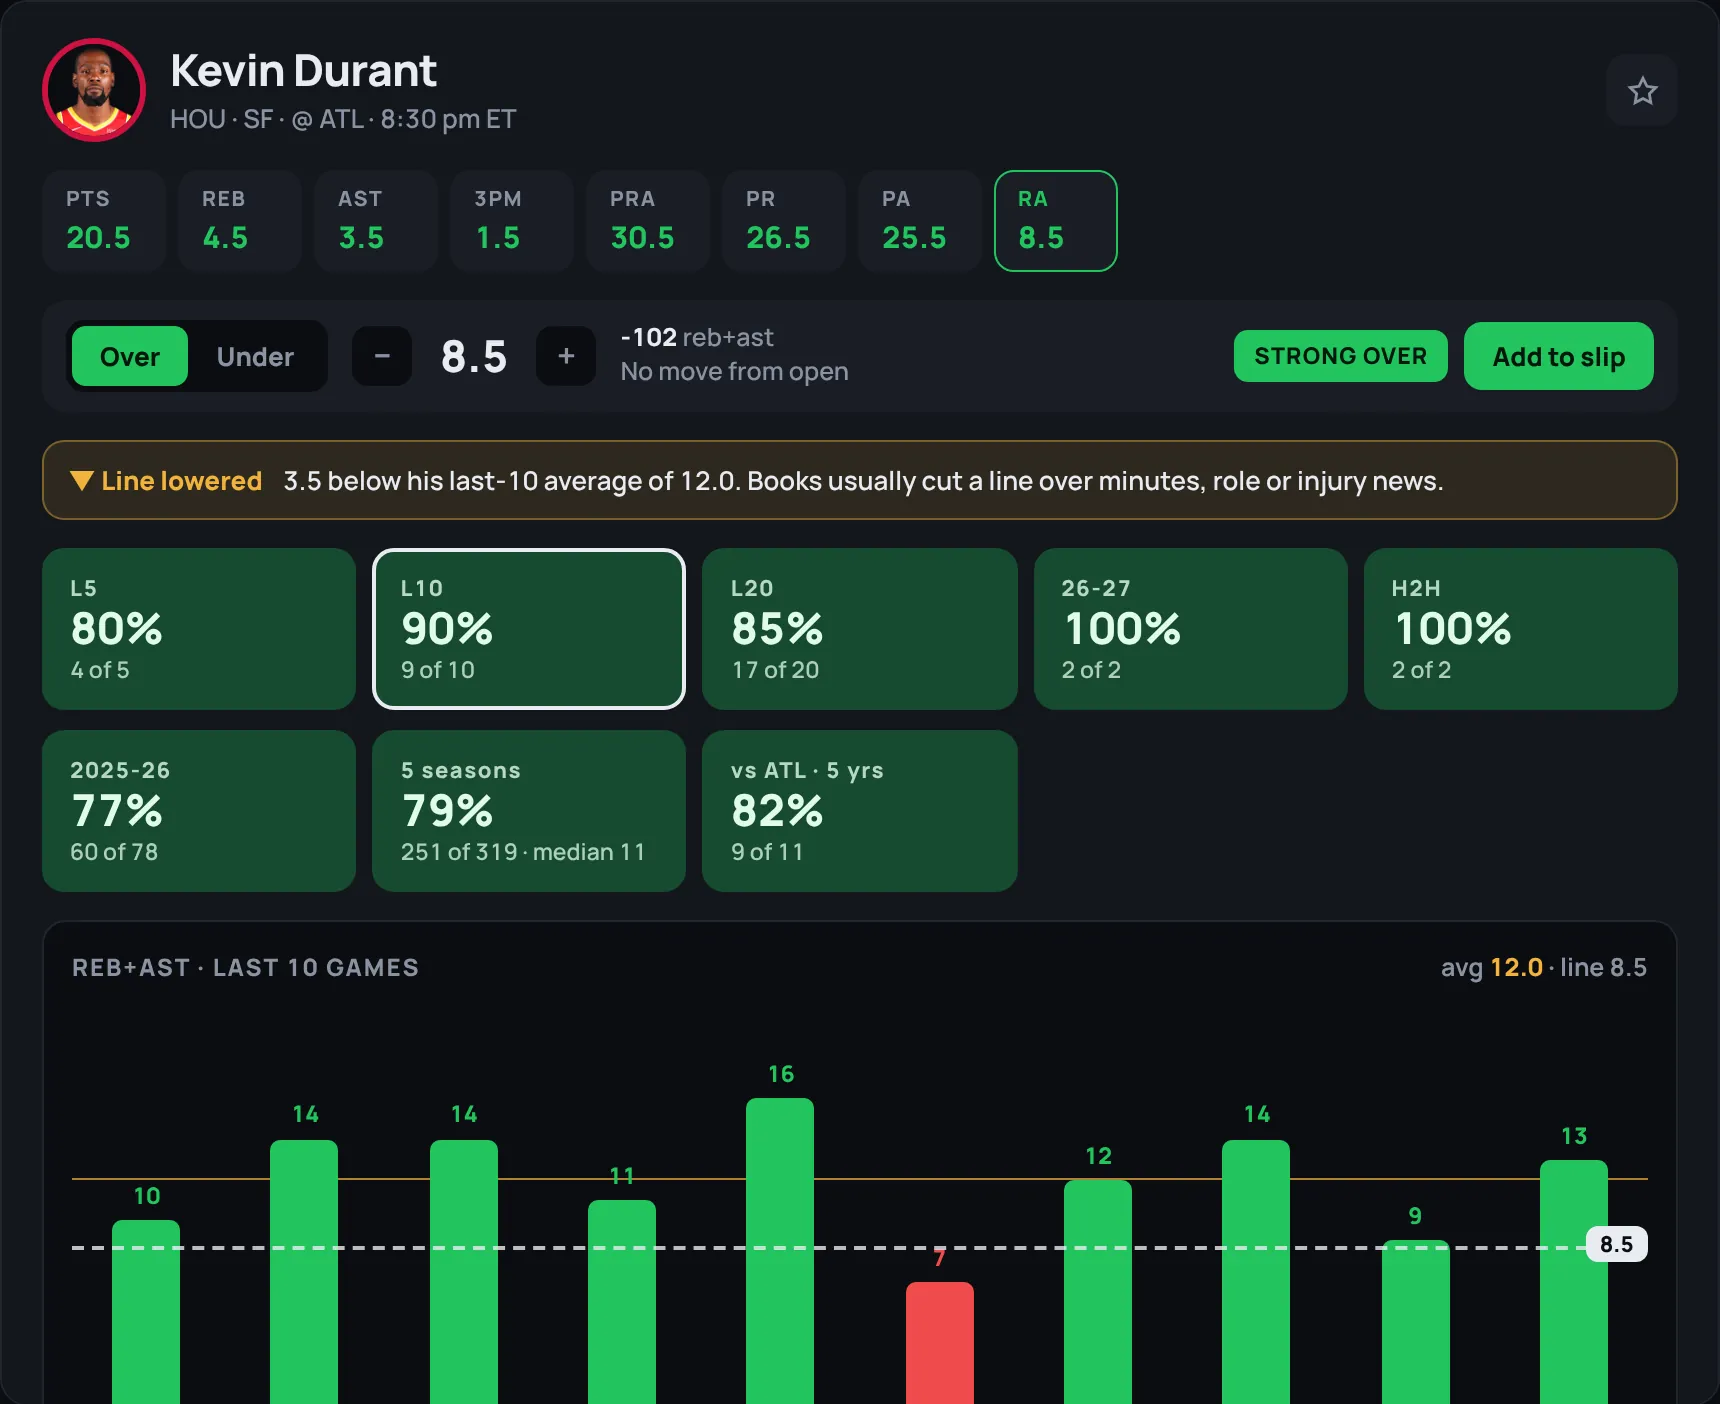Click the chart bar labeled 13
This screenshot has width=1720, height=1404.
point(1574,1282)
